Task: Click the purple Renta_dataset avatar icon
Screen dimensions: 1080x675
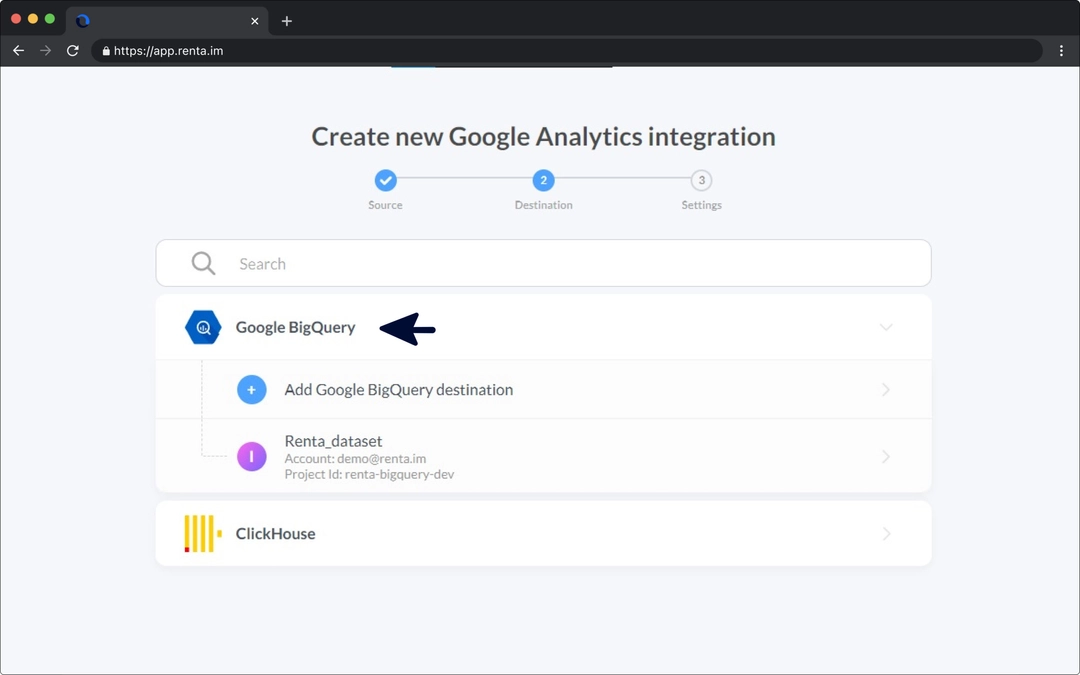Action: pos(251,457)
